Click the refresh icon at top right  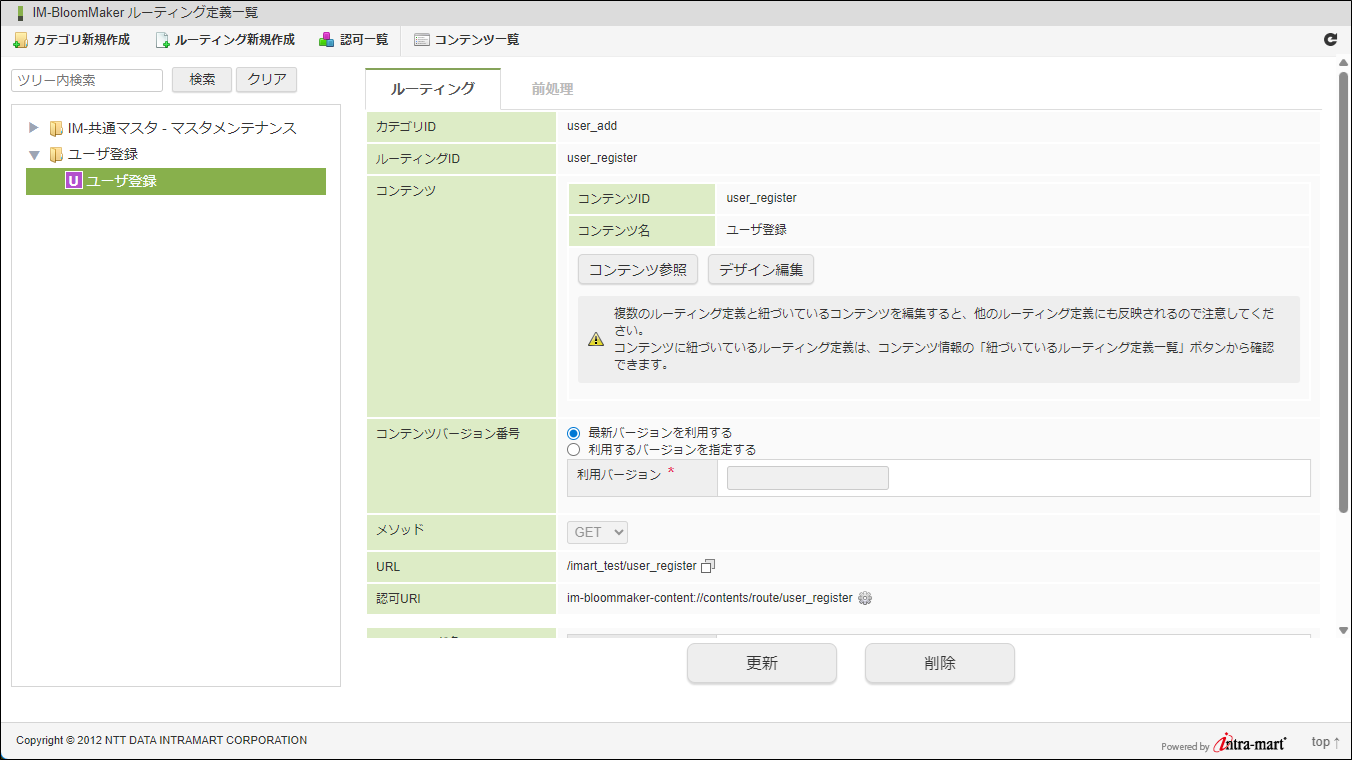1330,40
